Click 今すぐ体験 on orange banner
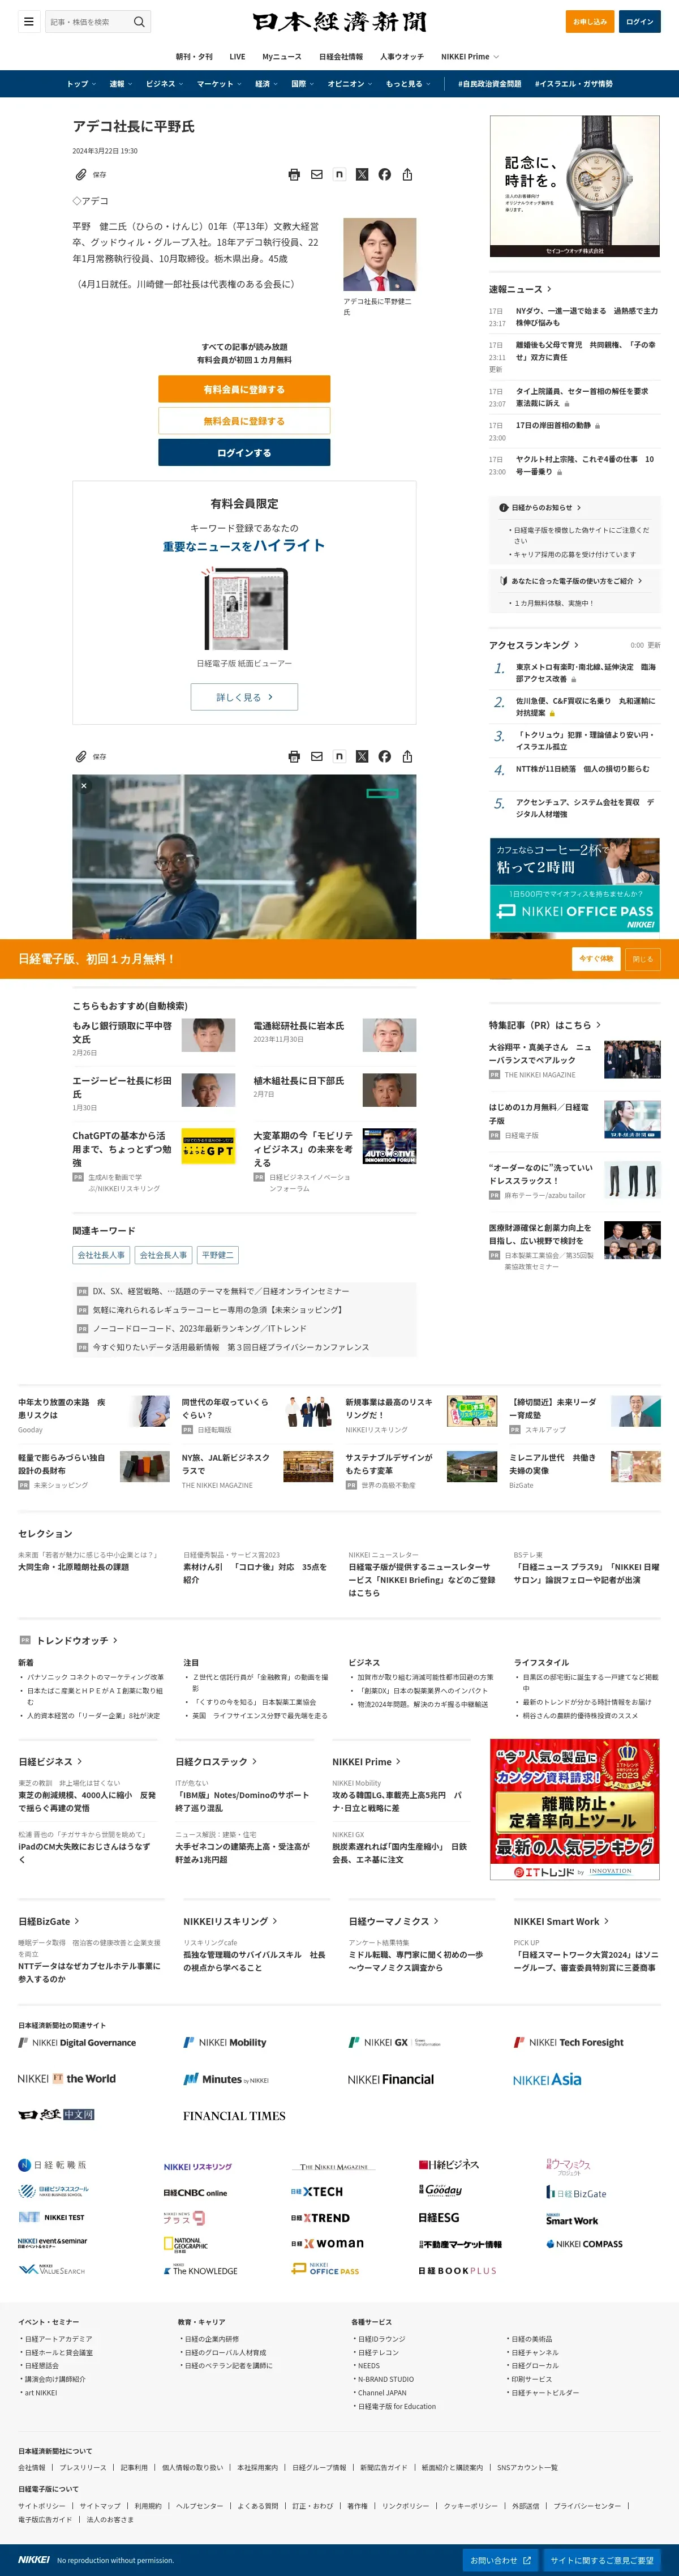679x2576 pixels. 595,959
